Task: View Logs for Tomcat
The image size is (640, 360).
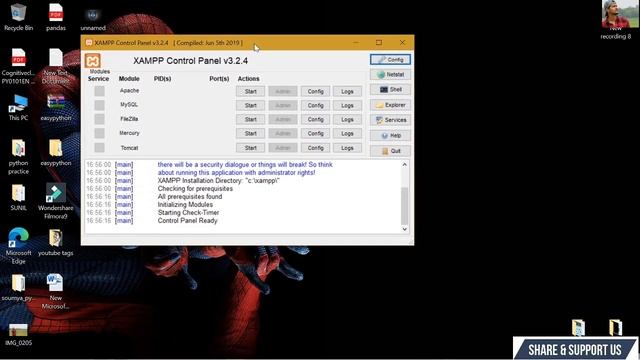Action: coord(347,148)
